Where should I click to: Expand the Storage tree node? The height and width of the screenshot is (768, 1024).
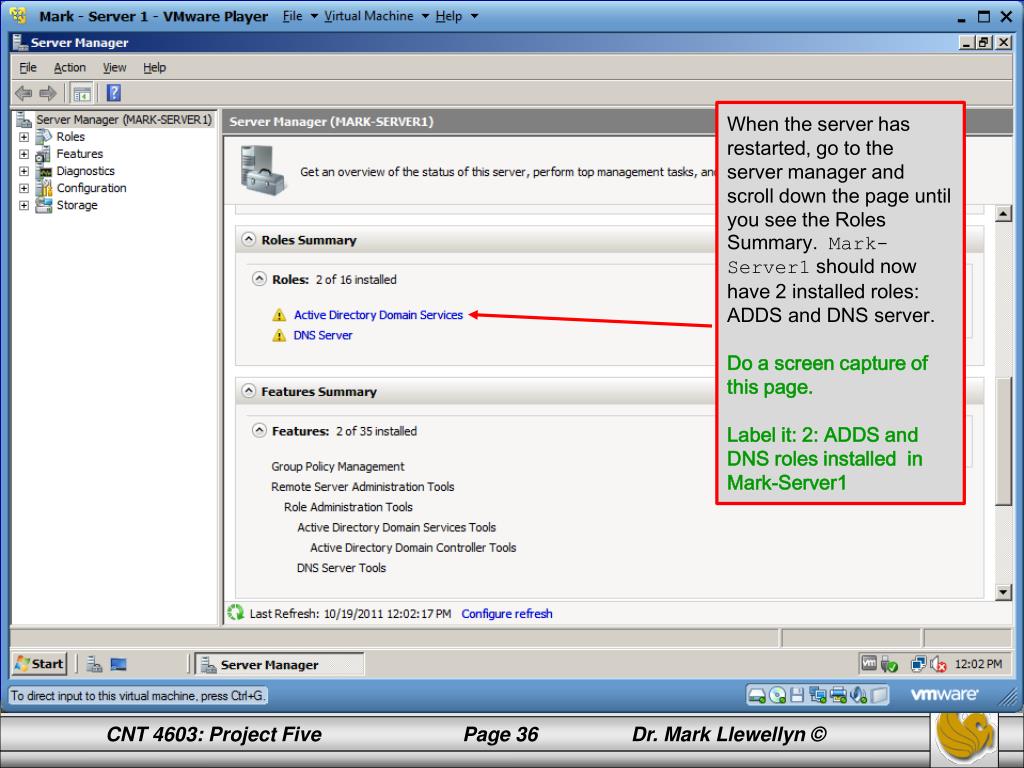(24, 205)
